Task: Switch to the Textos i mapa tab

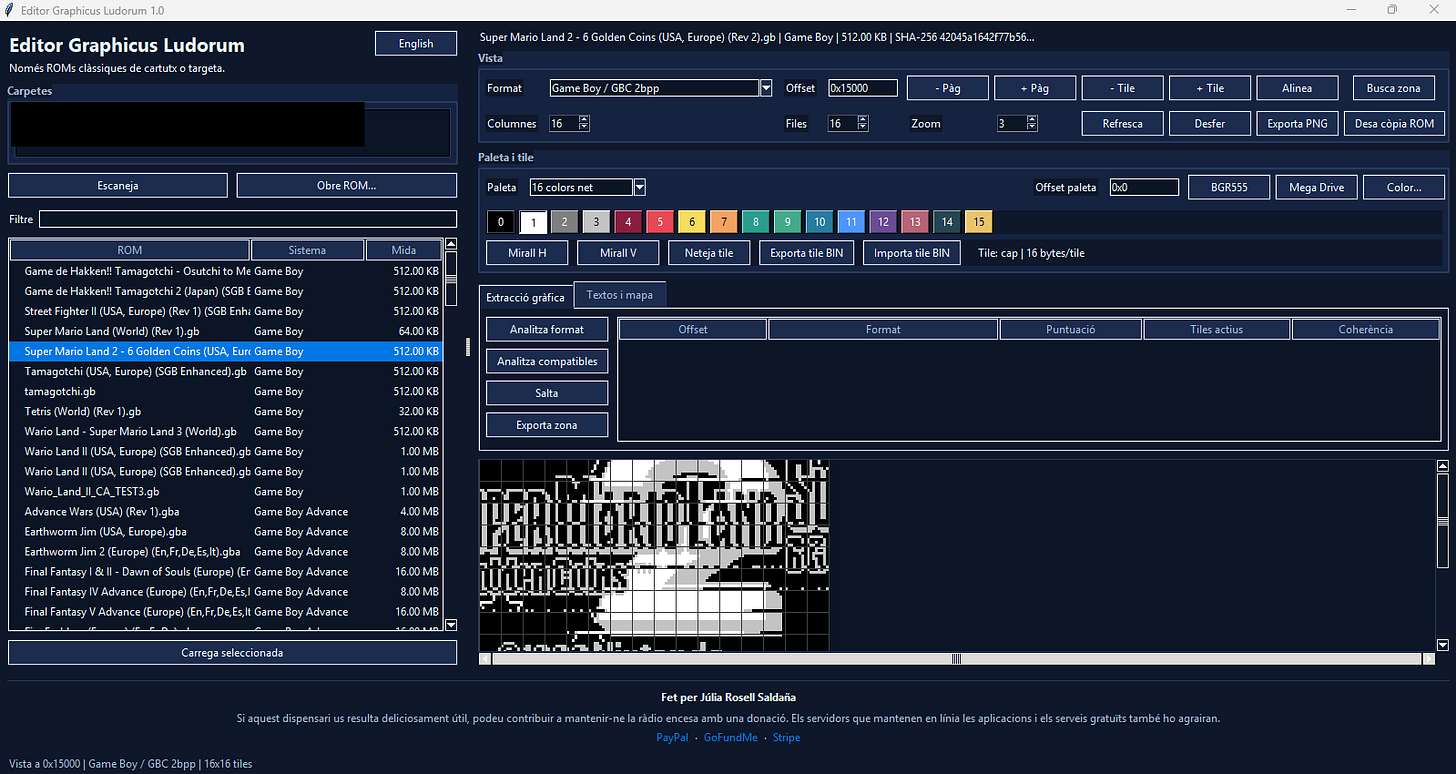Action: [620, 295]
